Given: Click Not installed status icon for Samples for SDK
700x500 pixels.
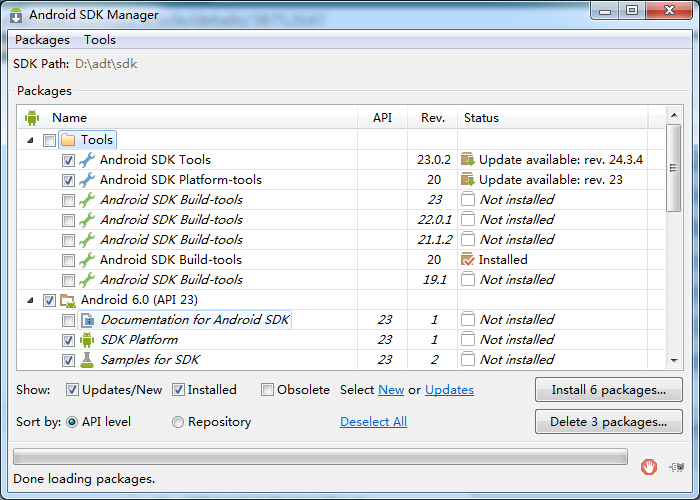Looking at the screenshot, I should pos(468,359).
